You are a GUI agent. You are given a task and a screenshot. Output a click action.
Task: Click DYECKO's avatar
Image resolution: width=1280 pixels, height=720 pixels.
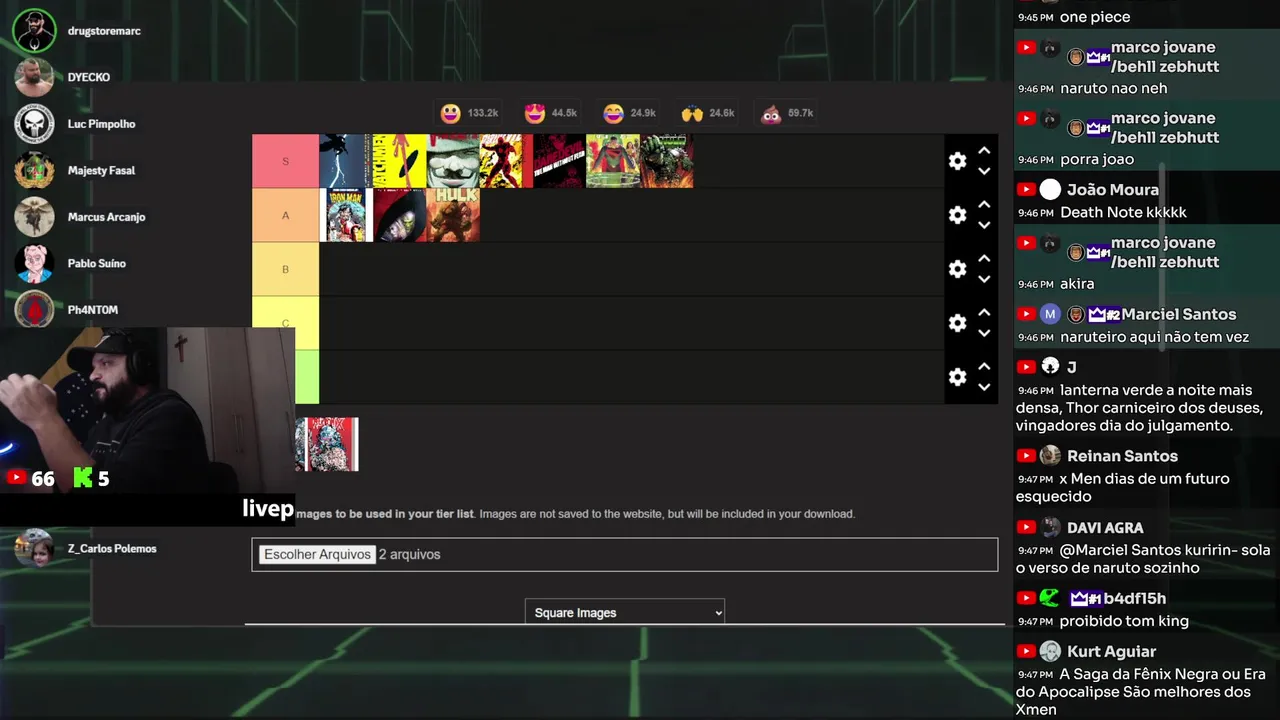pyautogui.click(x=34, y=77)
